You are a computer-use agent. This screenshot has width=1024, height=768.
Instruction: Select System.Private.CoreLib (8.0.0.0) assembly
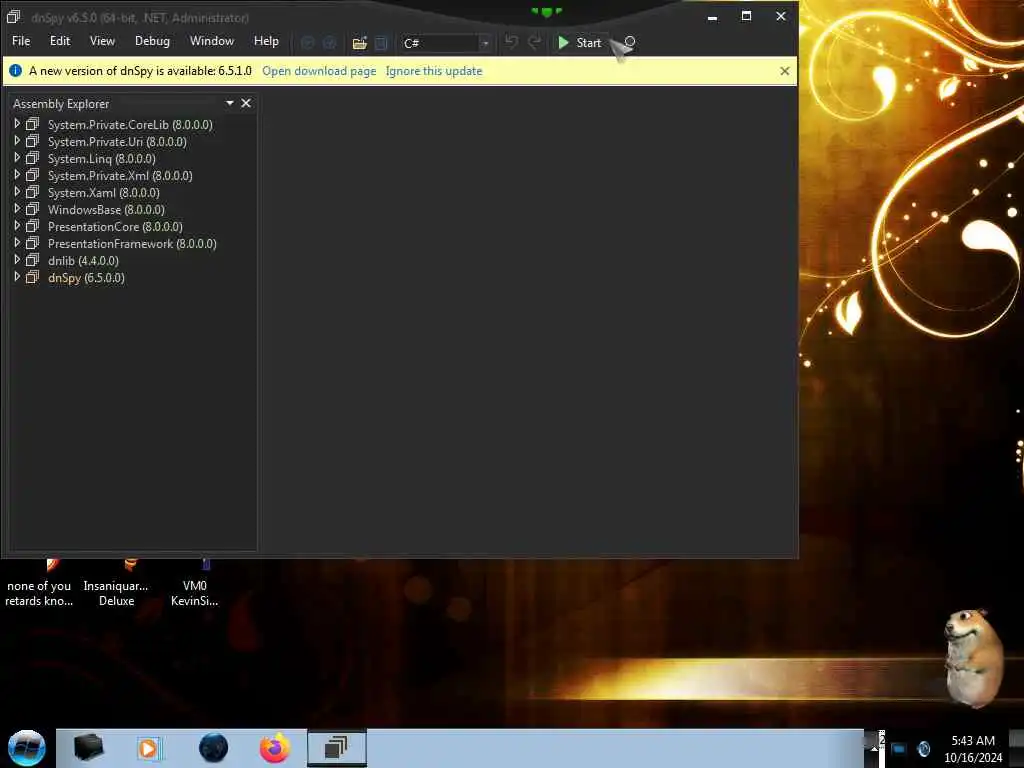pos(130,125)
